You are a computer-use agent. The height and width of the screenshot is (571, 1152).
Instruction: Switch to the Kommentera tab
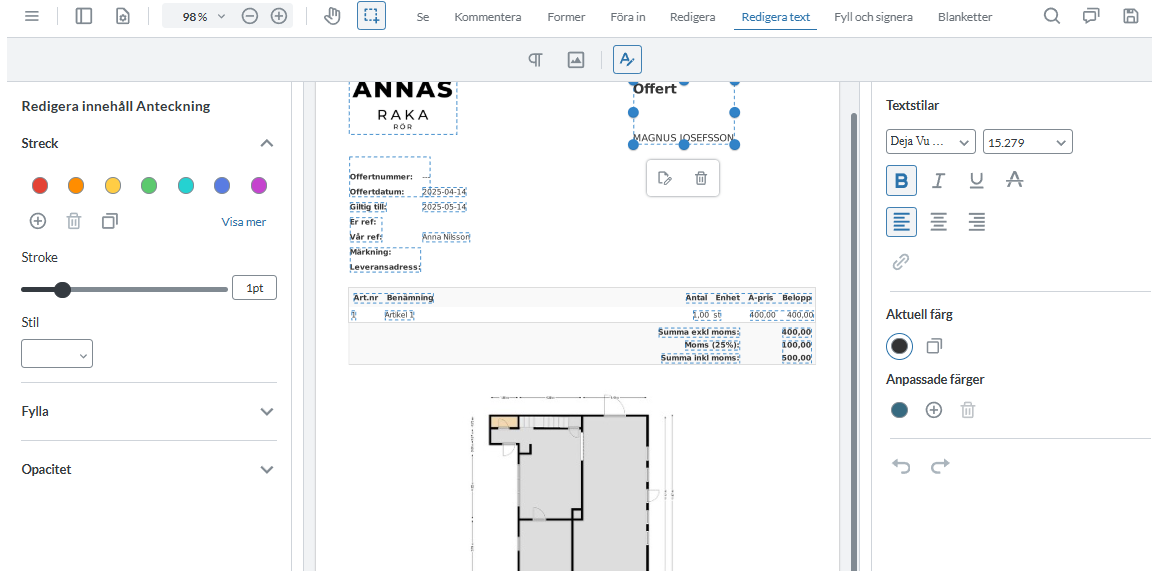click(487, 17)
